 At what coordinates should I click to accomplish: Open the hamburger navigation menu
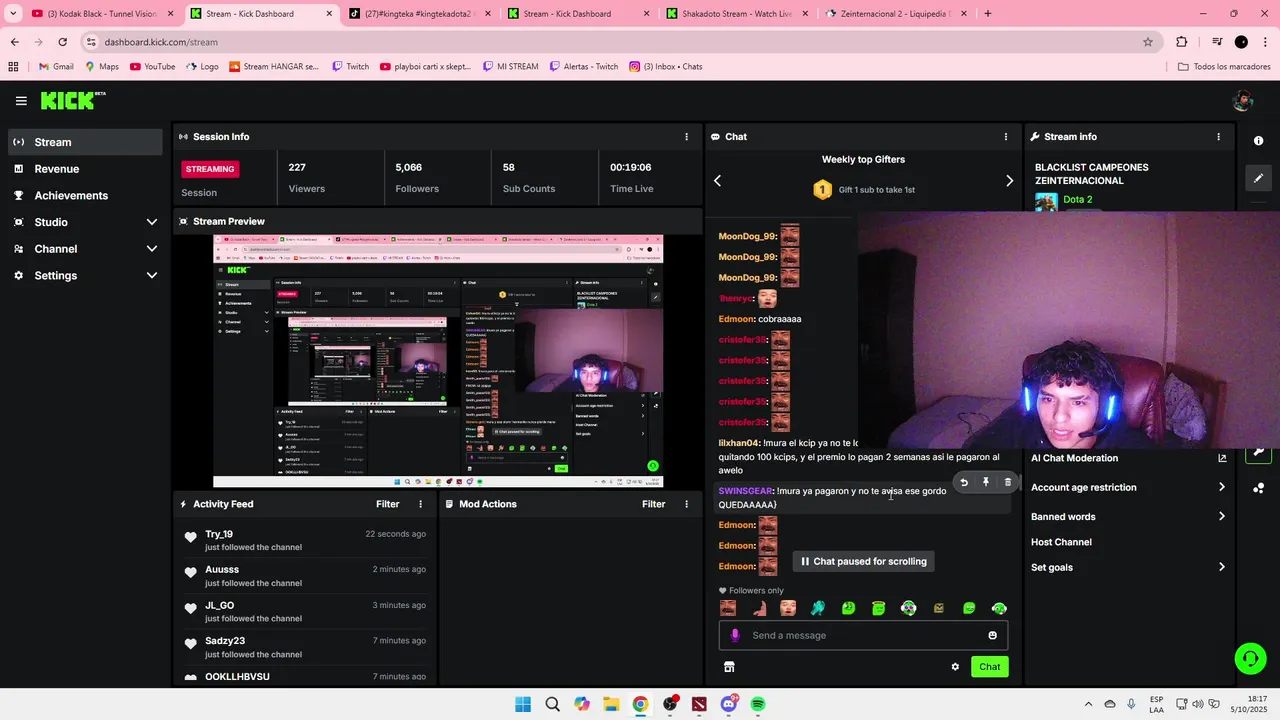21,101
